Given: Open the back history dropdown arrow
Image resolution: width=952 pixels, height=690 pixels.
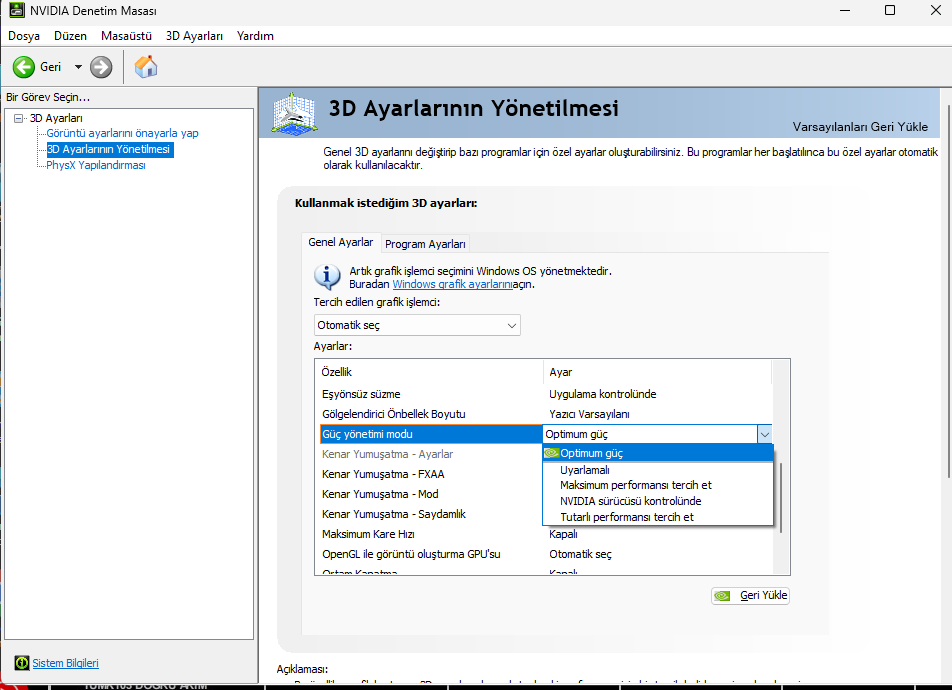Looking at the screenshot, I should click(x=78, y=67).
